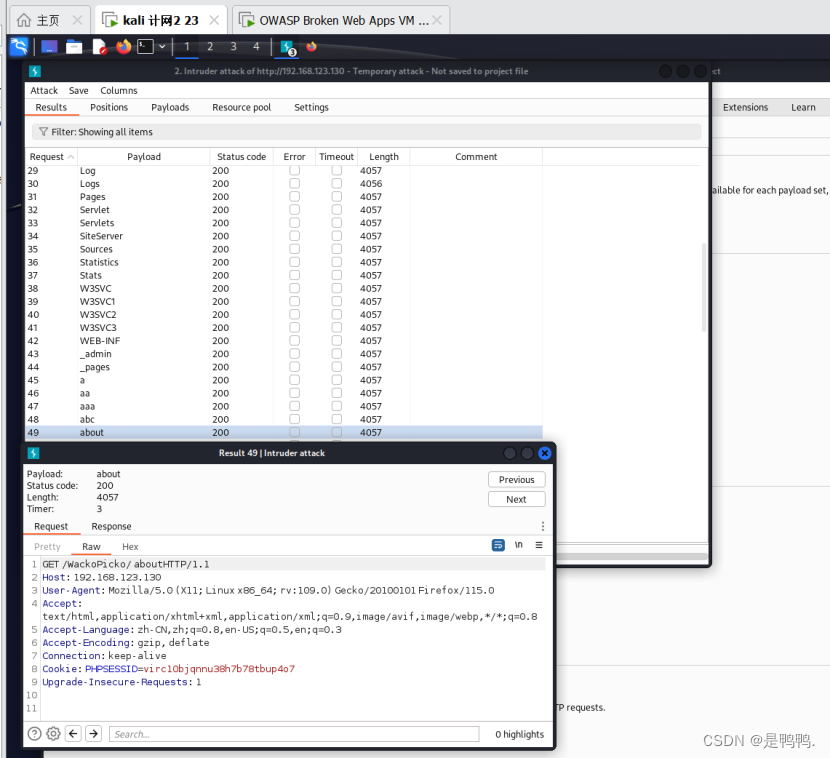Go to next search match arrow

(94, 734)
